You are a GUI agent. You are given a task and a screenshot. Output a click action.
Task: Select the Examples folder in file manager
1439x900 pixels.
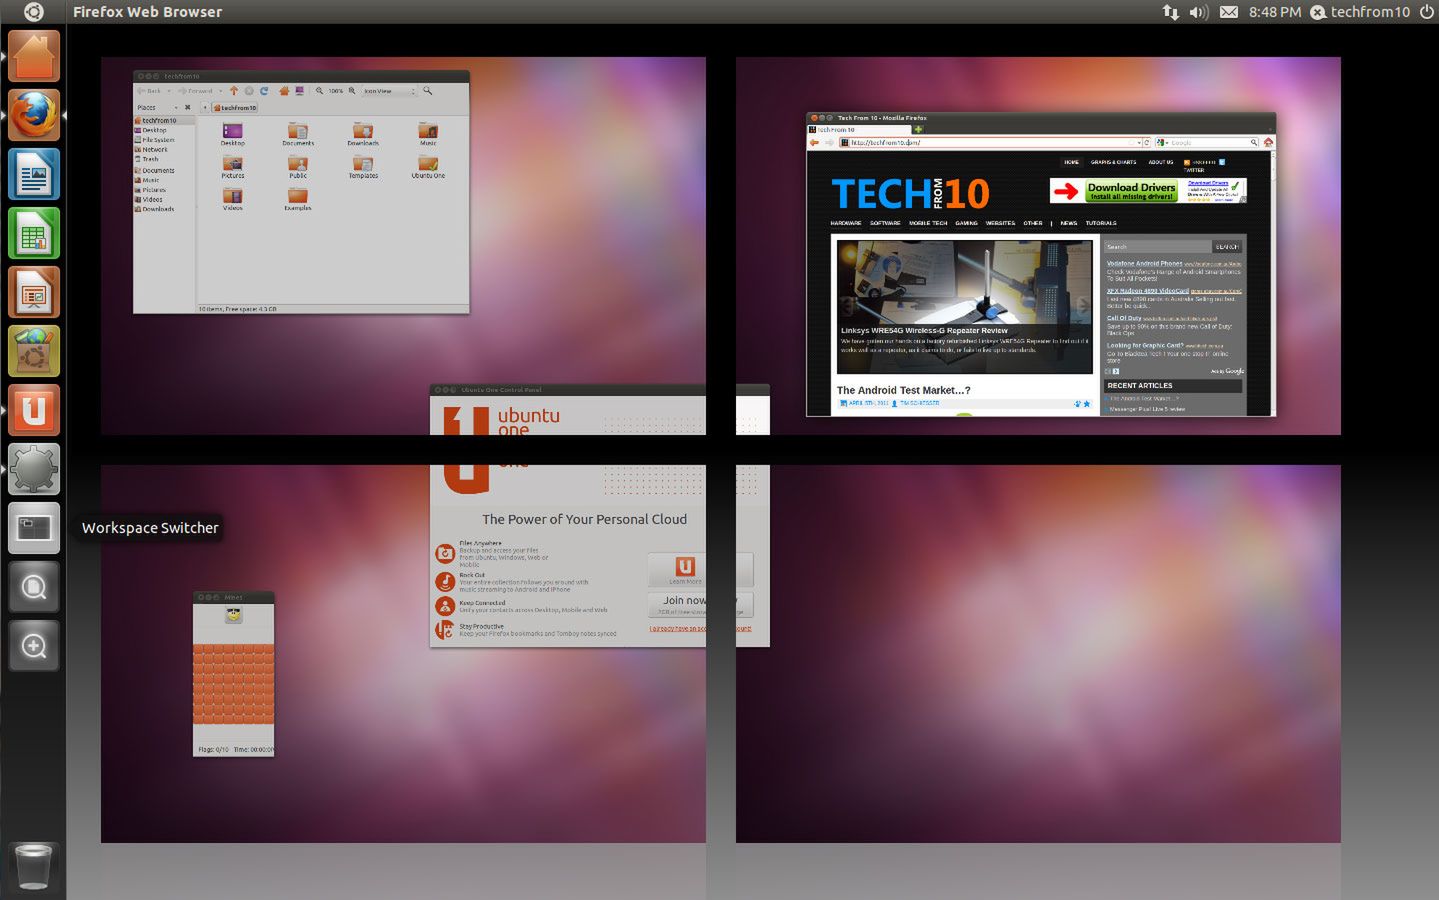[x=298, y=198]
